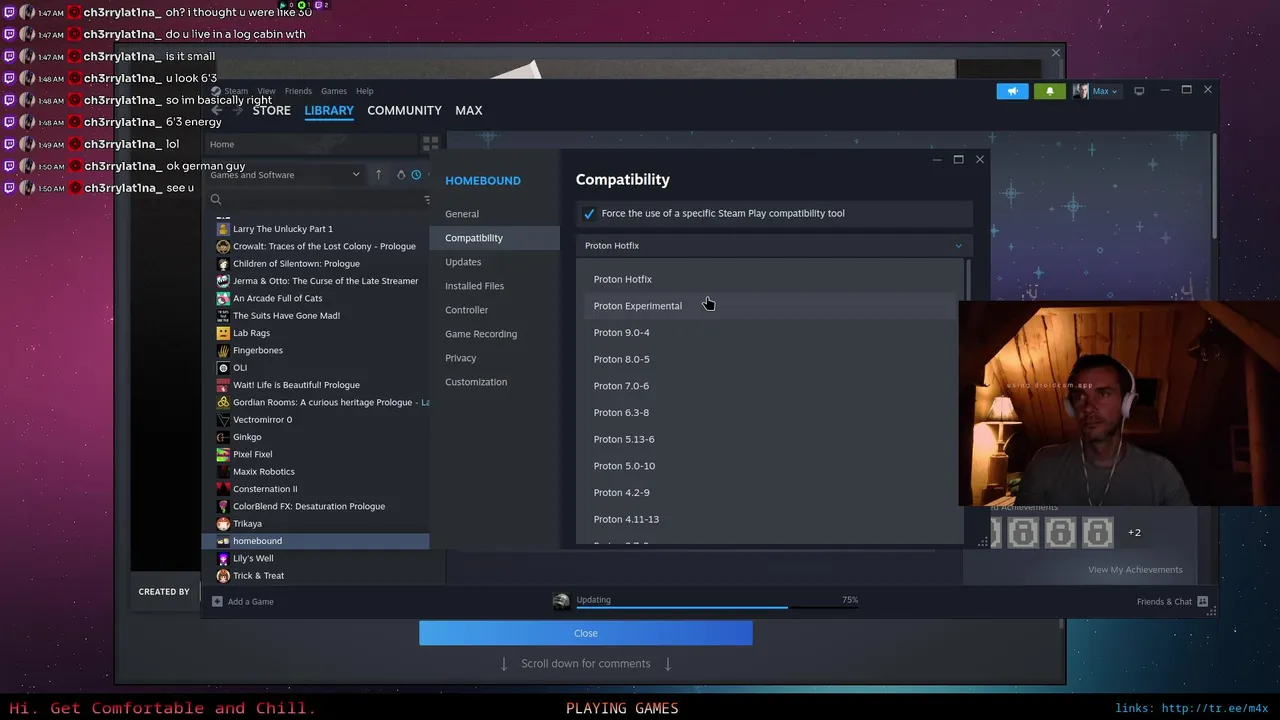Open the Games menu in menu bar

click(x=334, y=91)
